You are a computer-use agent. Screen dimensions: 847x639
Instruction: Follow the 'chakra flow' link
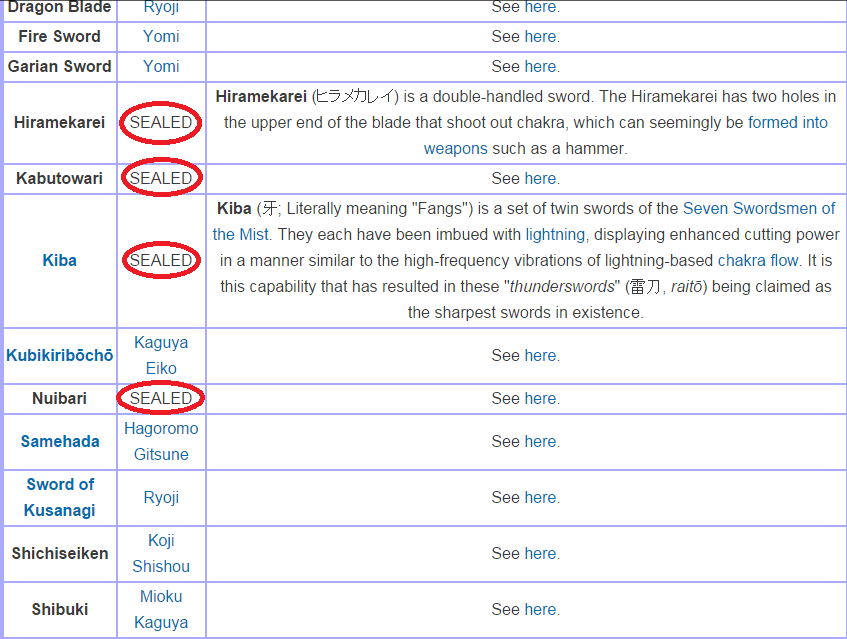[x=758, y=260]
